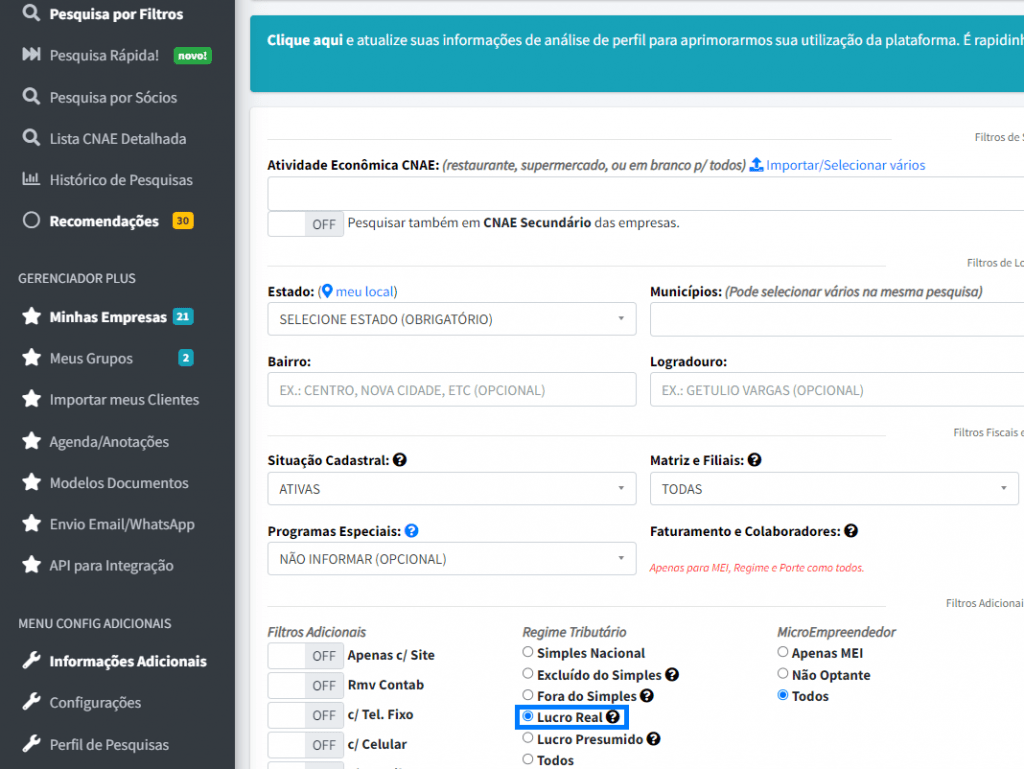
Task: Click into the Bairro text field
Action: 451,390
